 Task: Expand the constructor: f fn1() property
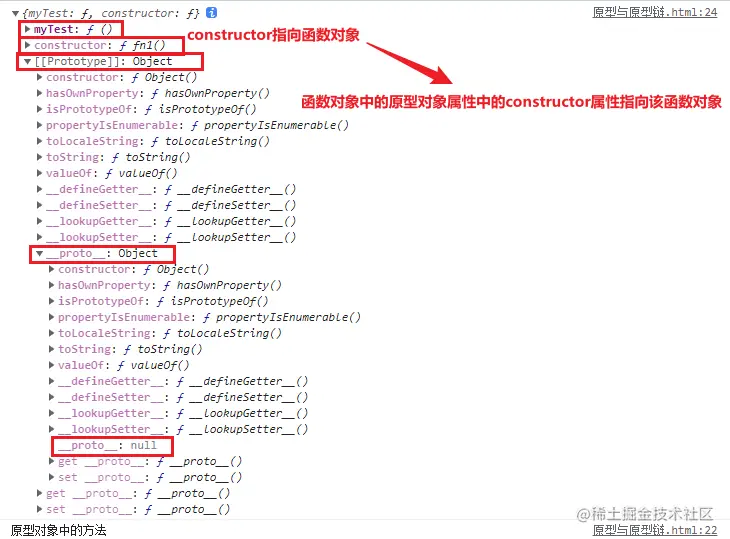(27, 45)
